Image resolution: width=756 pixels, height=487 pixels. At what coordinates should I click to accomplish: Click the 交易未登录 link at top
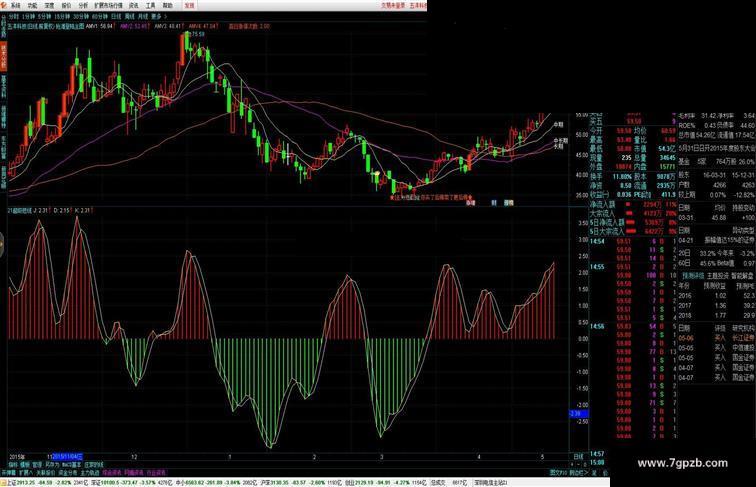coord(393,5)
